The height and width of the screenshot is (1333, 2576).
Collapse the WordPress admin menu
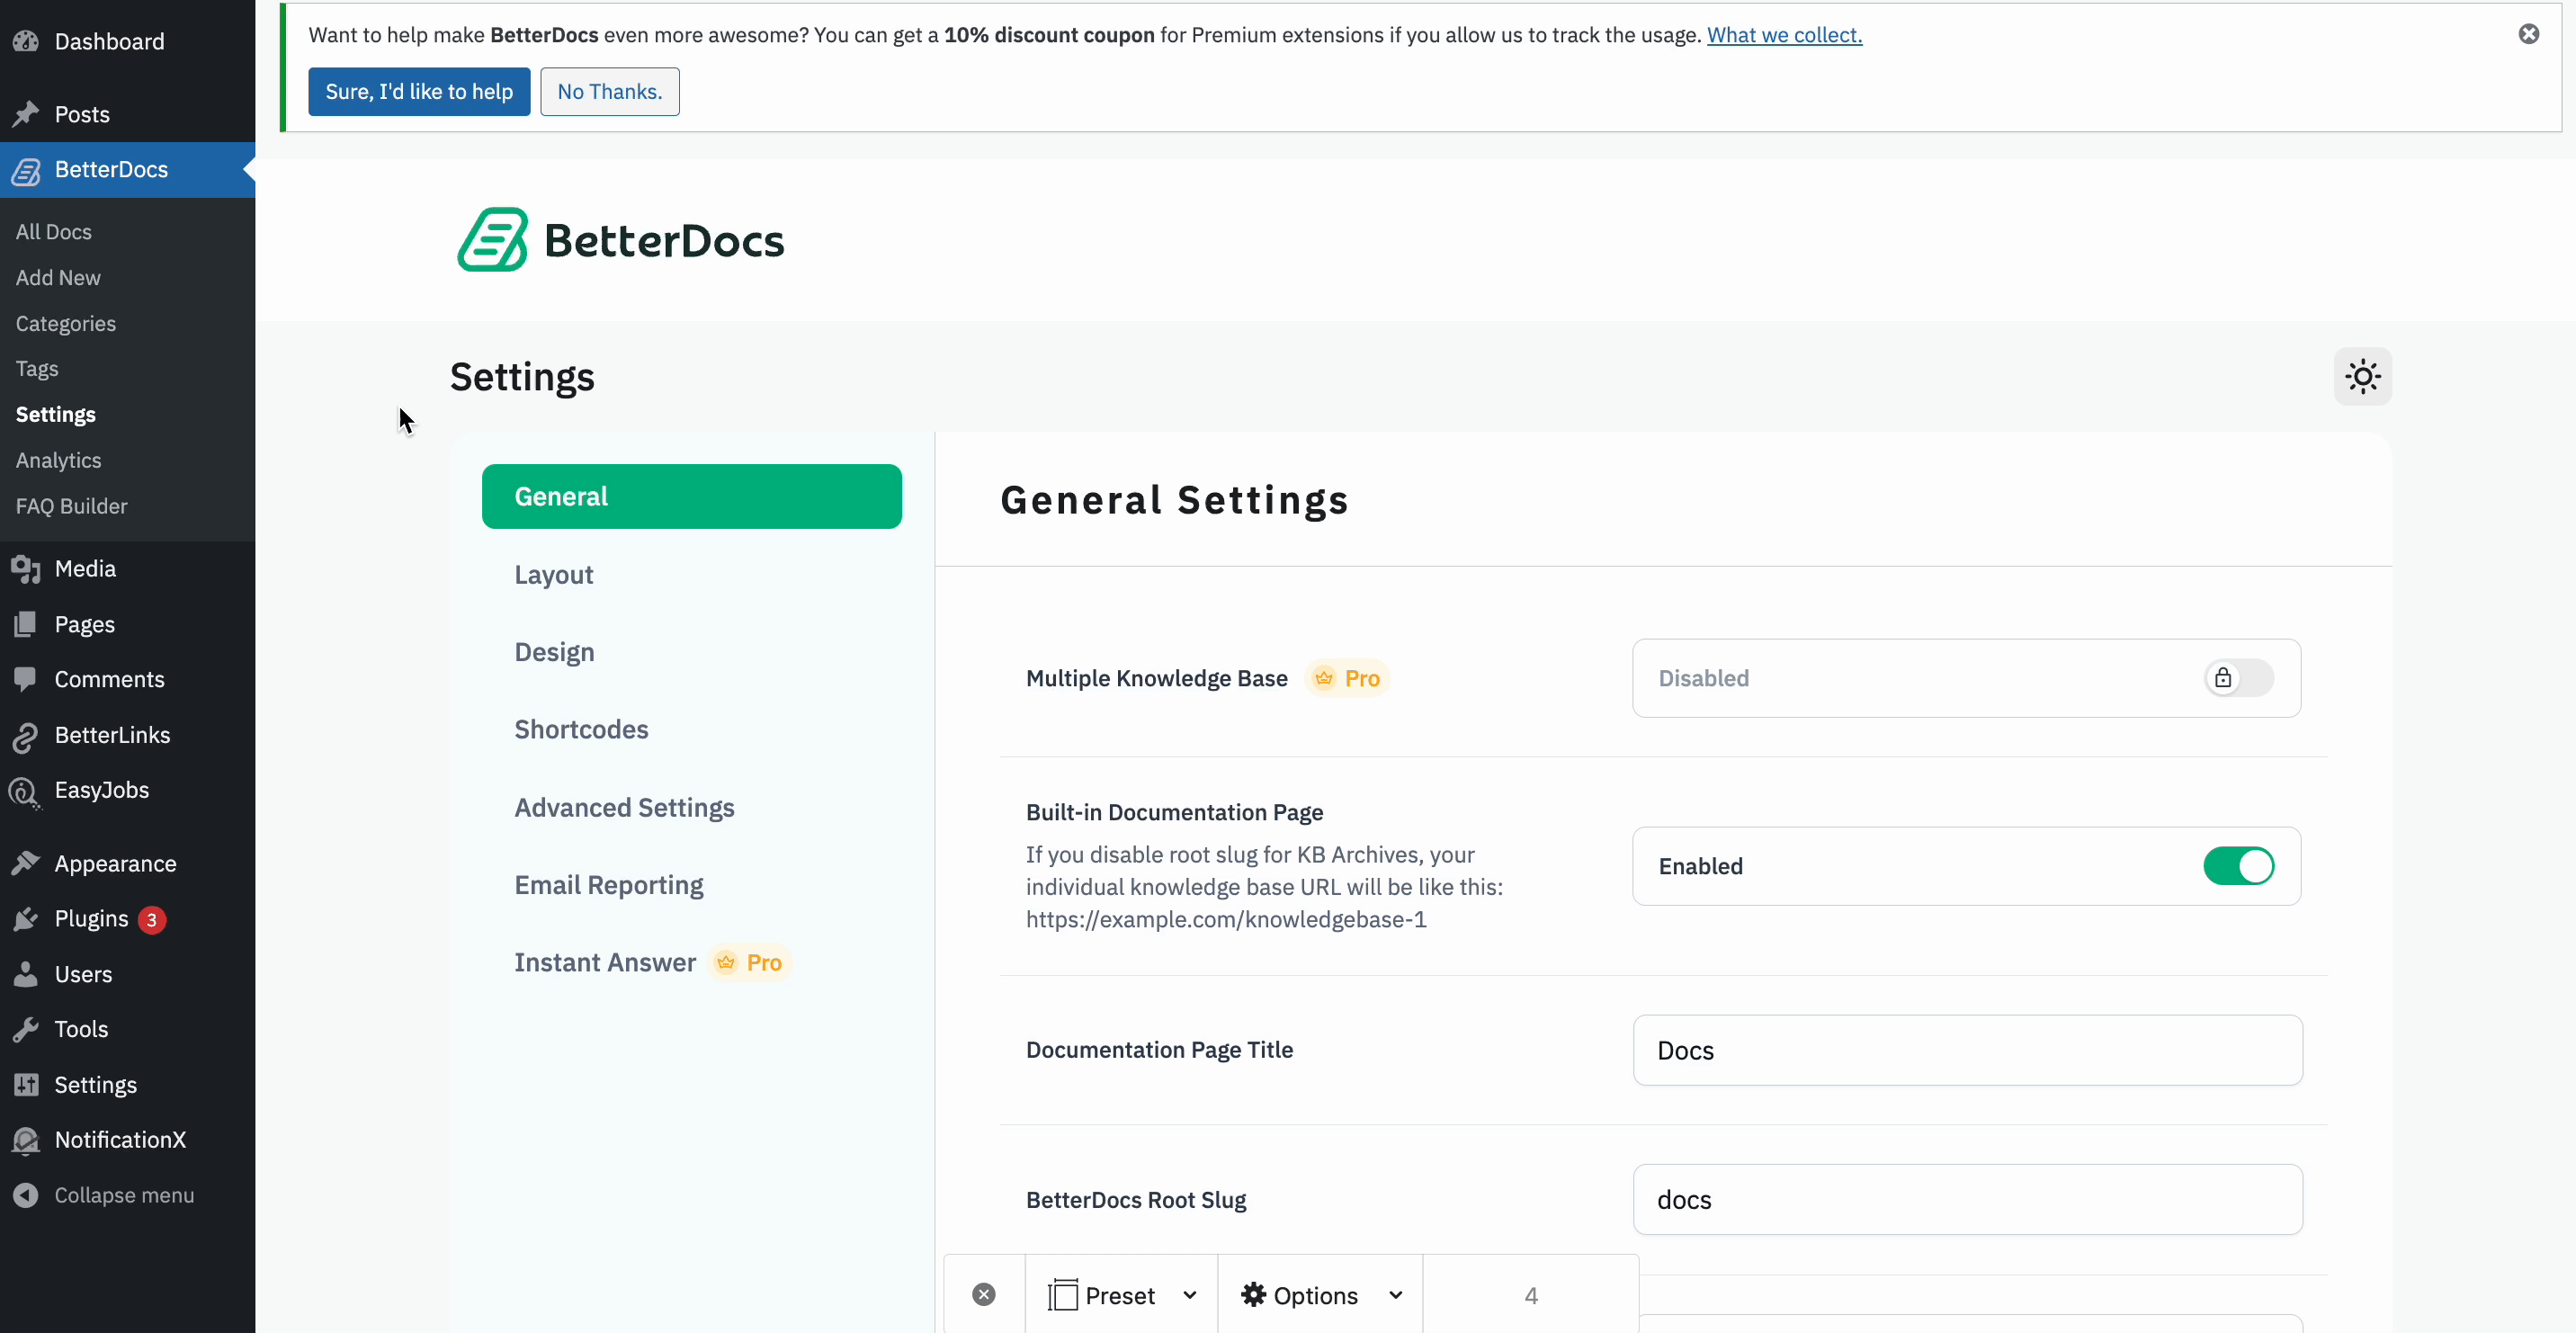[x=123, y=1195]
